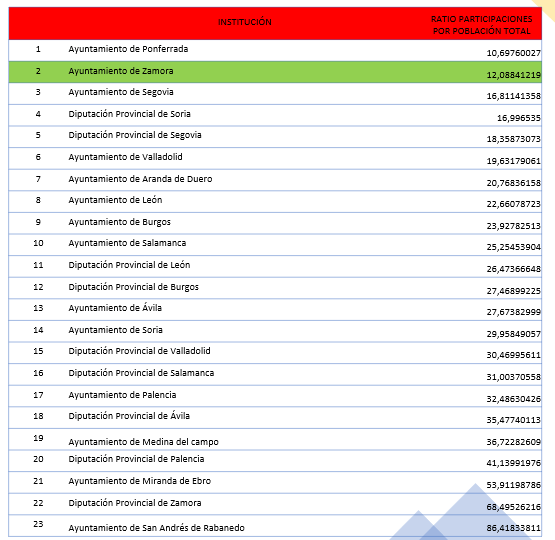This screenshot has height=540, width=555.
Task: Select the Ayuntamiento de Segovia cell
Action: click(121, 92)
